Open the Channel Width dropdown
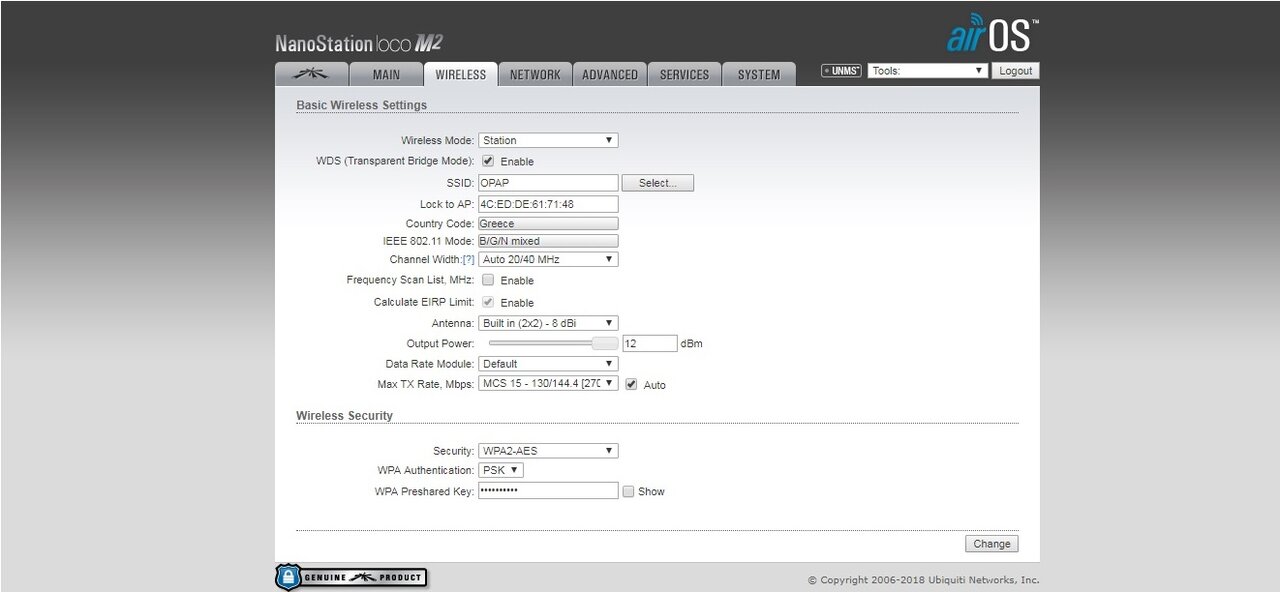 (548, 259)
